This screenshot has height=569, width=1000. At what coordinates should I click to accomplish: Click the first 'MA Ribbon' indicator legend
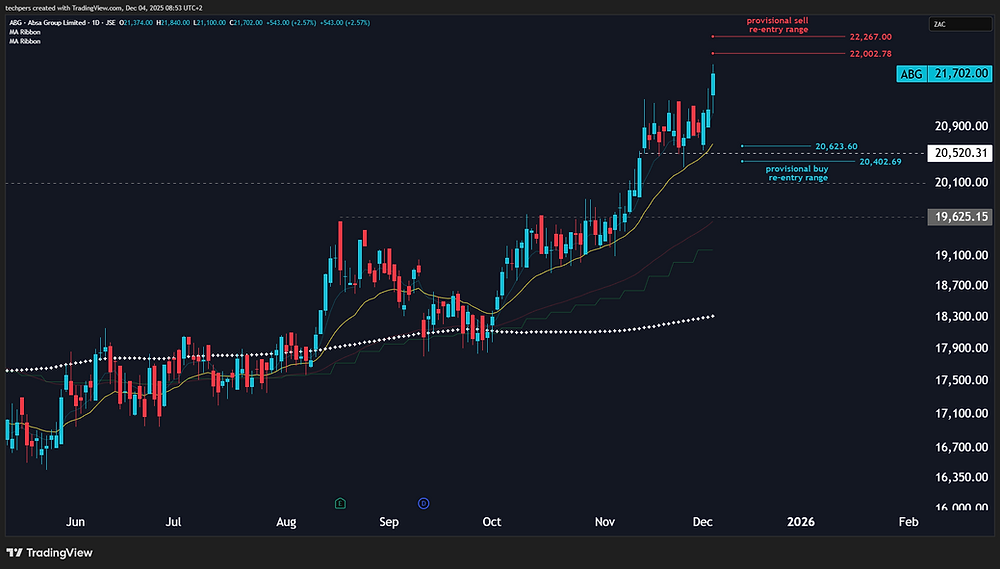point(25,32)
